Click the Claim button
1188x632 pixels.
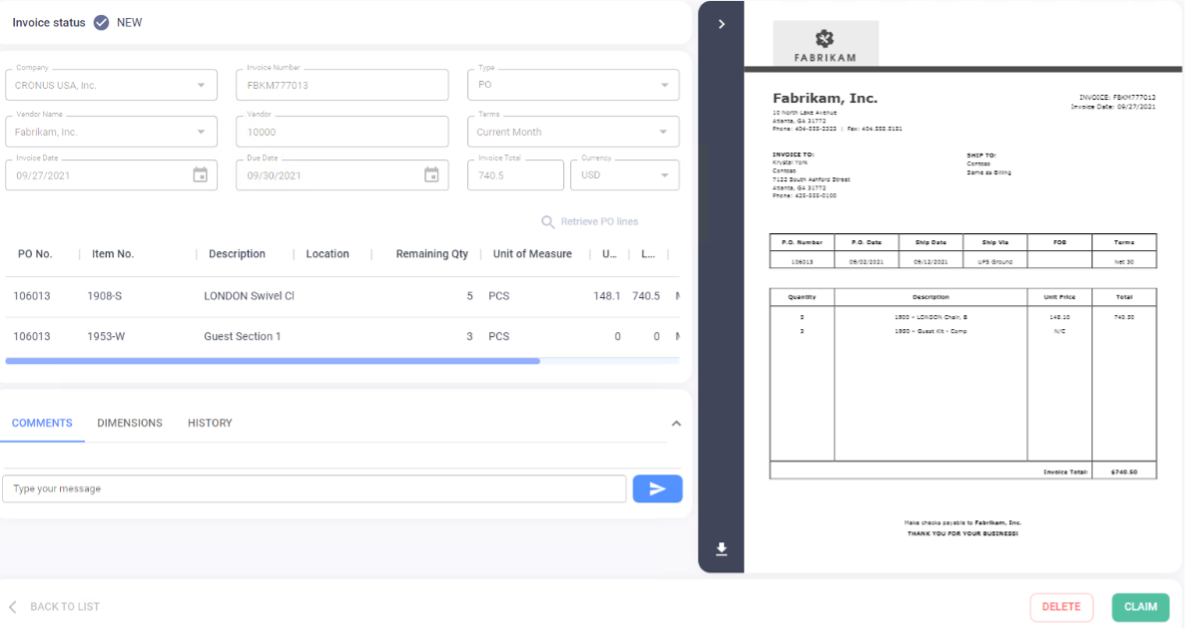coord(1140,607)
